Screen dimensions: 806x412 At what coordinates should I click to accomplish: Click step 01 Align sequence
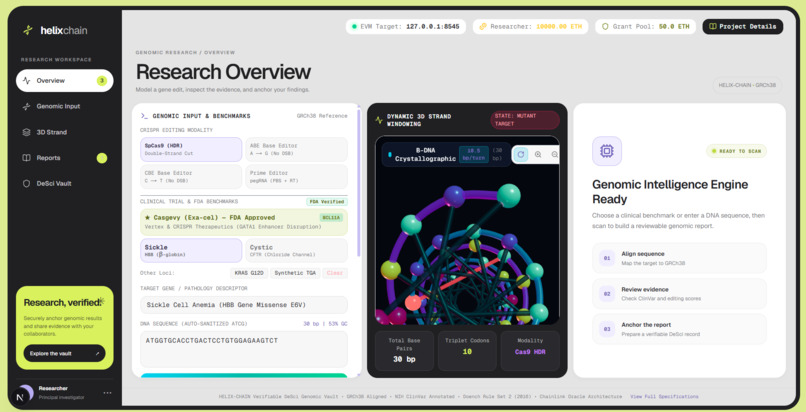679,258
